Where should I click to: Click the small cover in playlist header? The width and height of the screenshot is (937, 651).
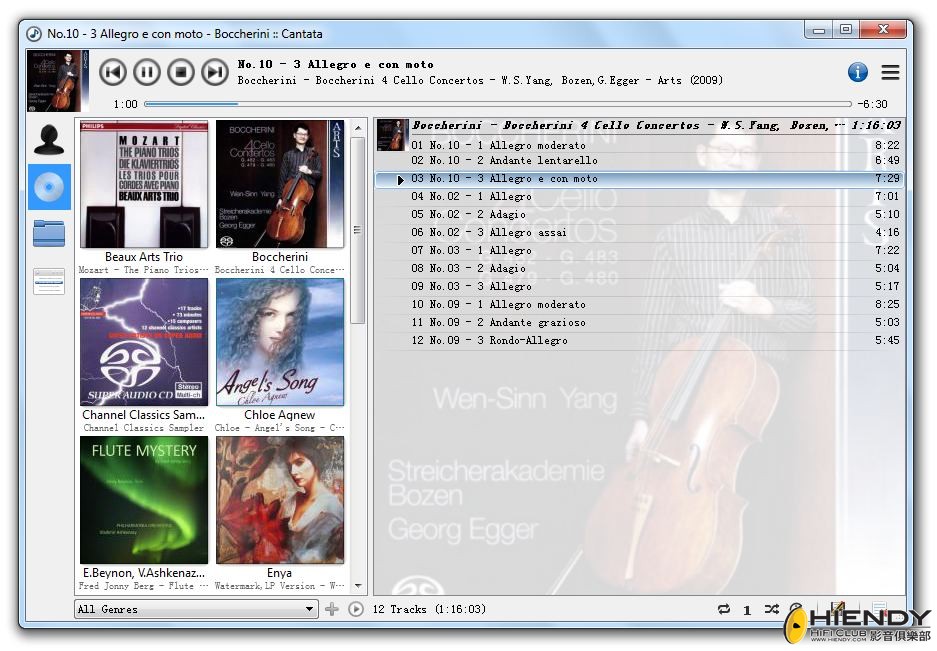pyautogui.click(x=393, y=135)
